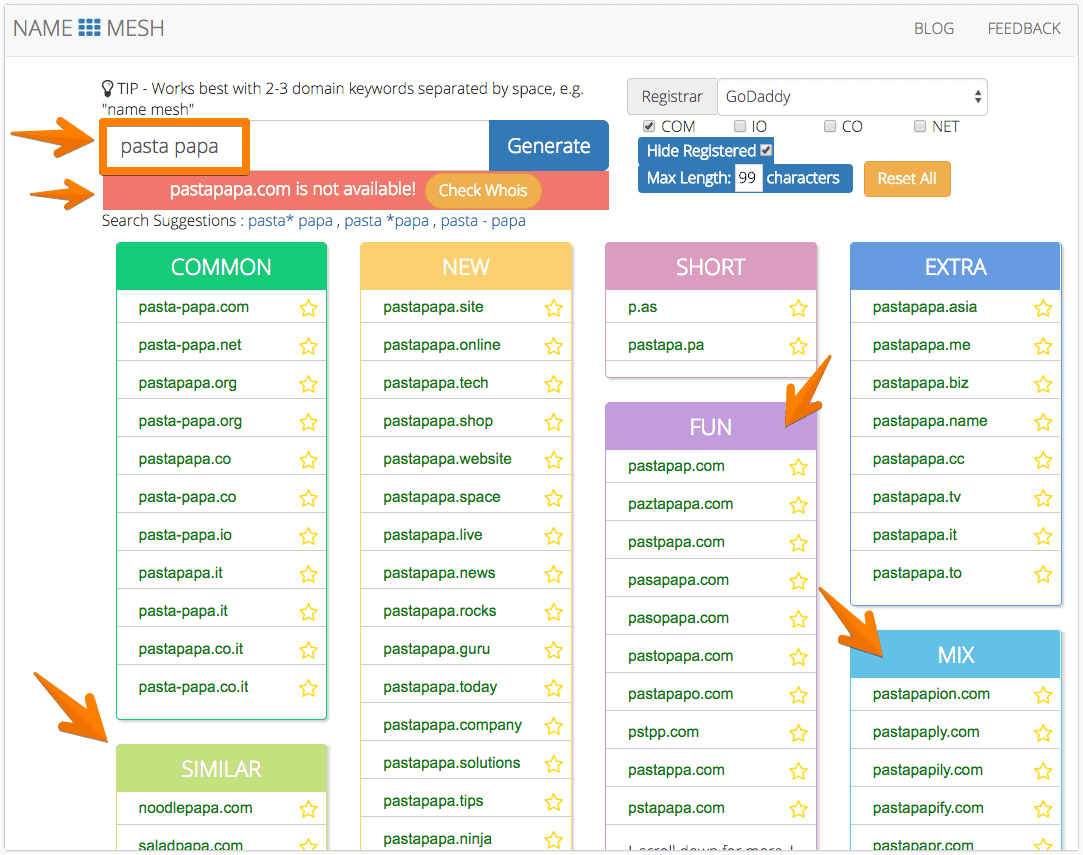Mark p.as as favorite via star

coord(798,308)
